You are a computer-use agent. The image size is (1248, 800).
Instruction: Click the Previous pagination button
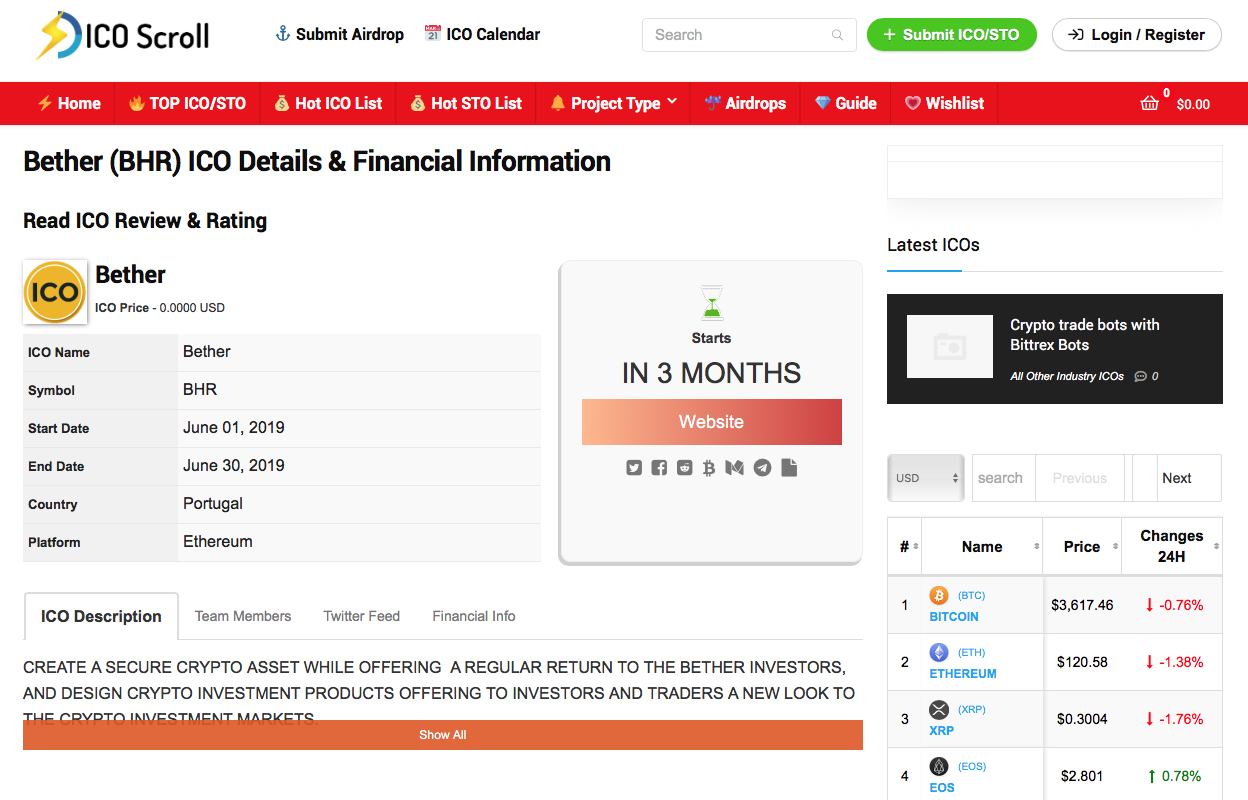tap(1080, 478)
